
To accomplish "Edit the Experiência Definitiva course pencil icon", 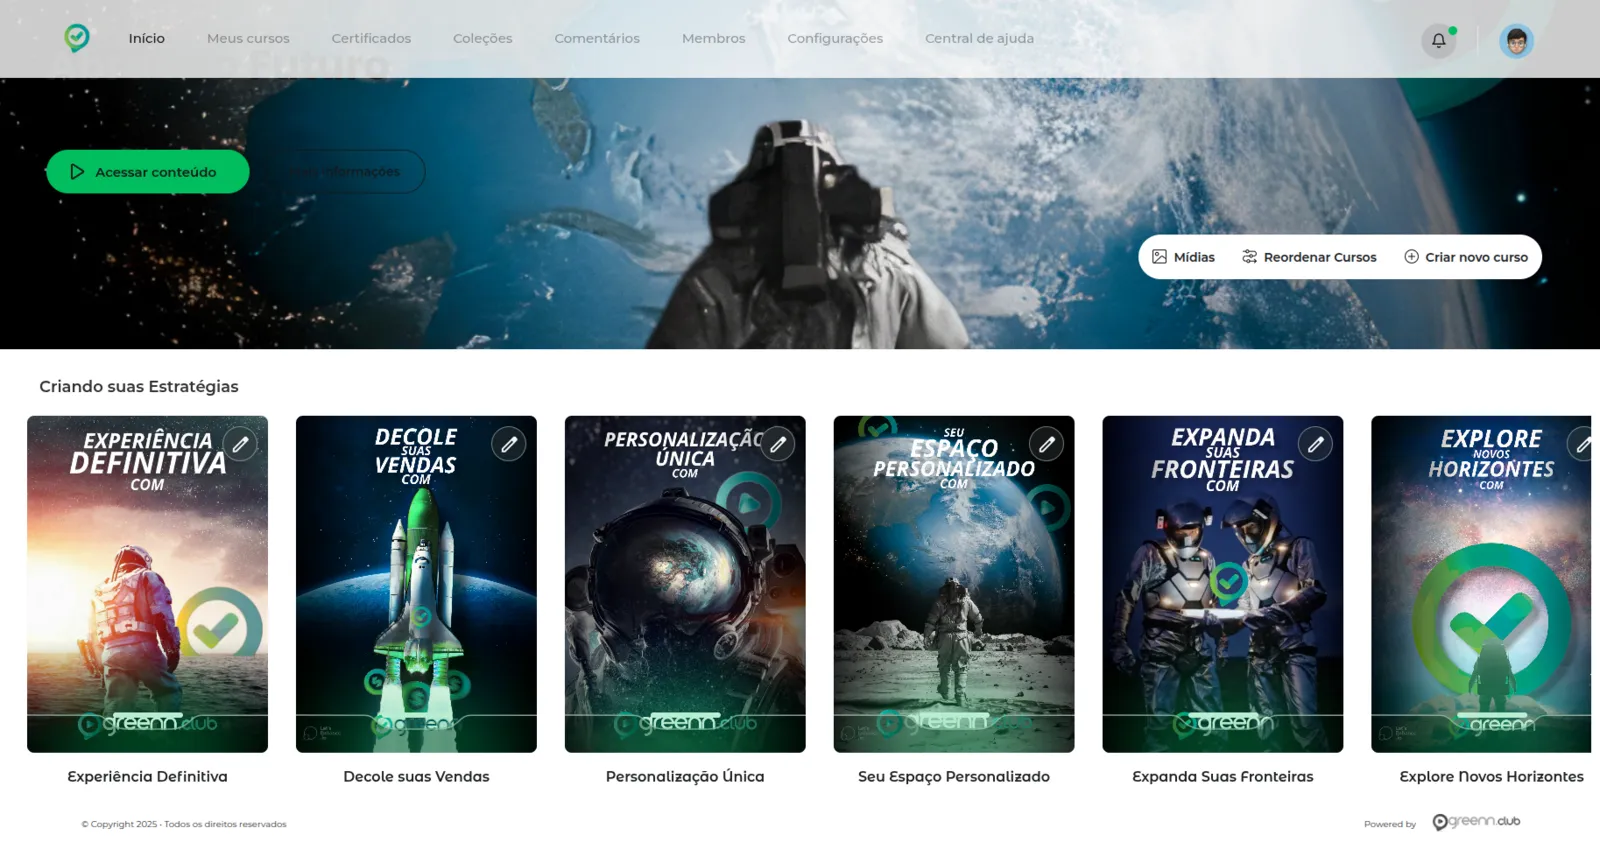I will 240,444.
